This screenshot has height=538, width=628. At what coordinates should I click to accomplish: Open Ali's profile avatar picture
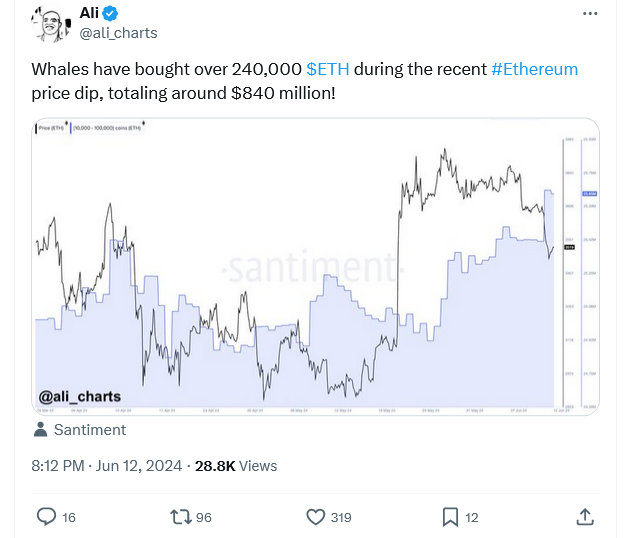tap(51, 23)
